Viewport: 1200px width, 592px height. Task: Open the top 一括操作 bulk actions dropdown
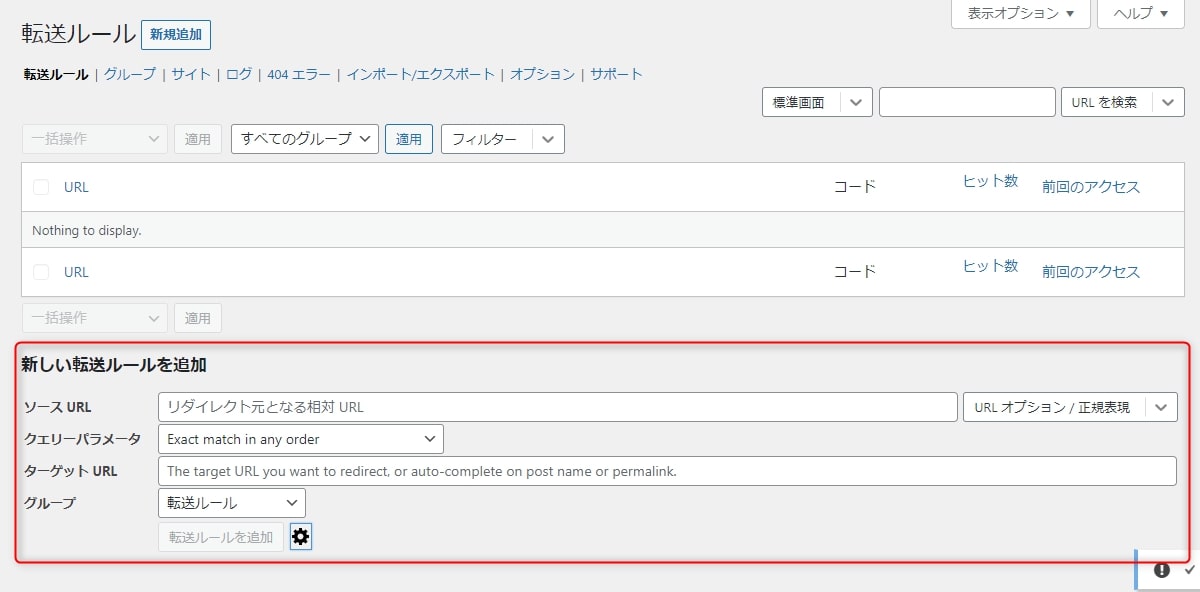click(x=94, y=139)
